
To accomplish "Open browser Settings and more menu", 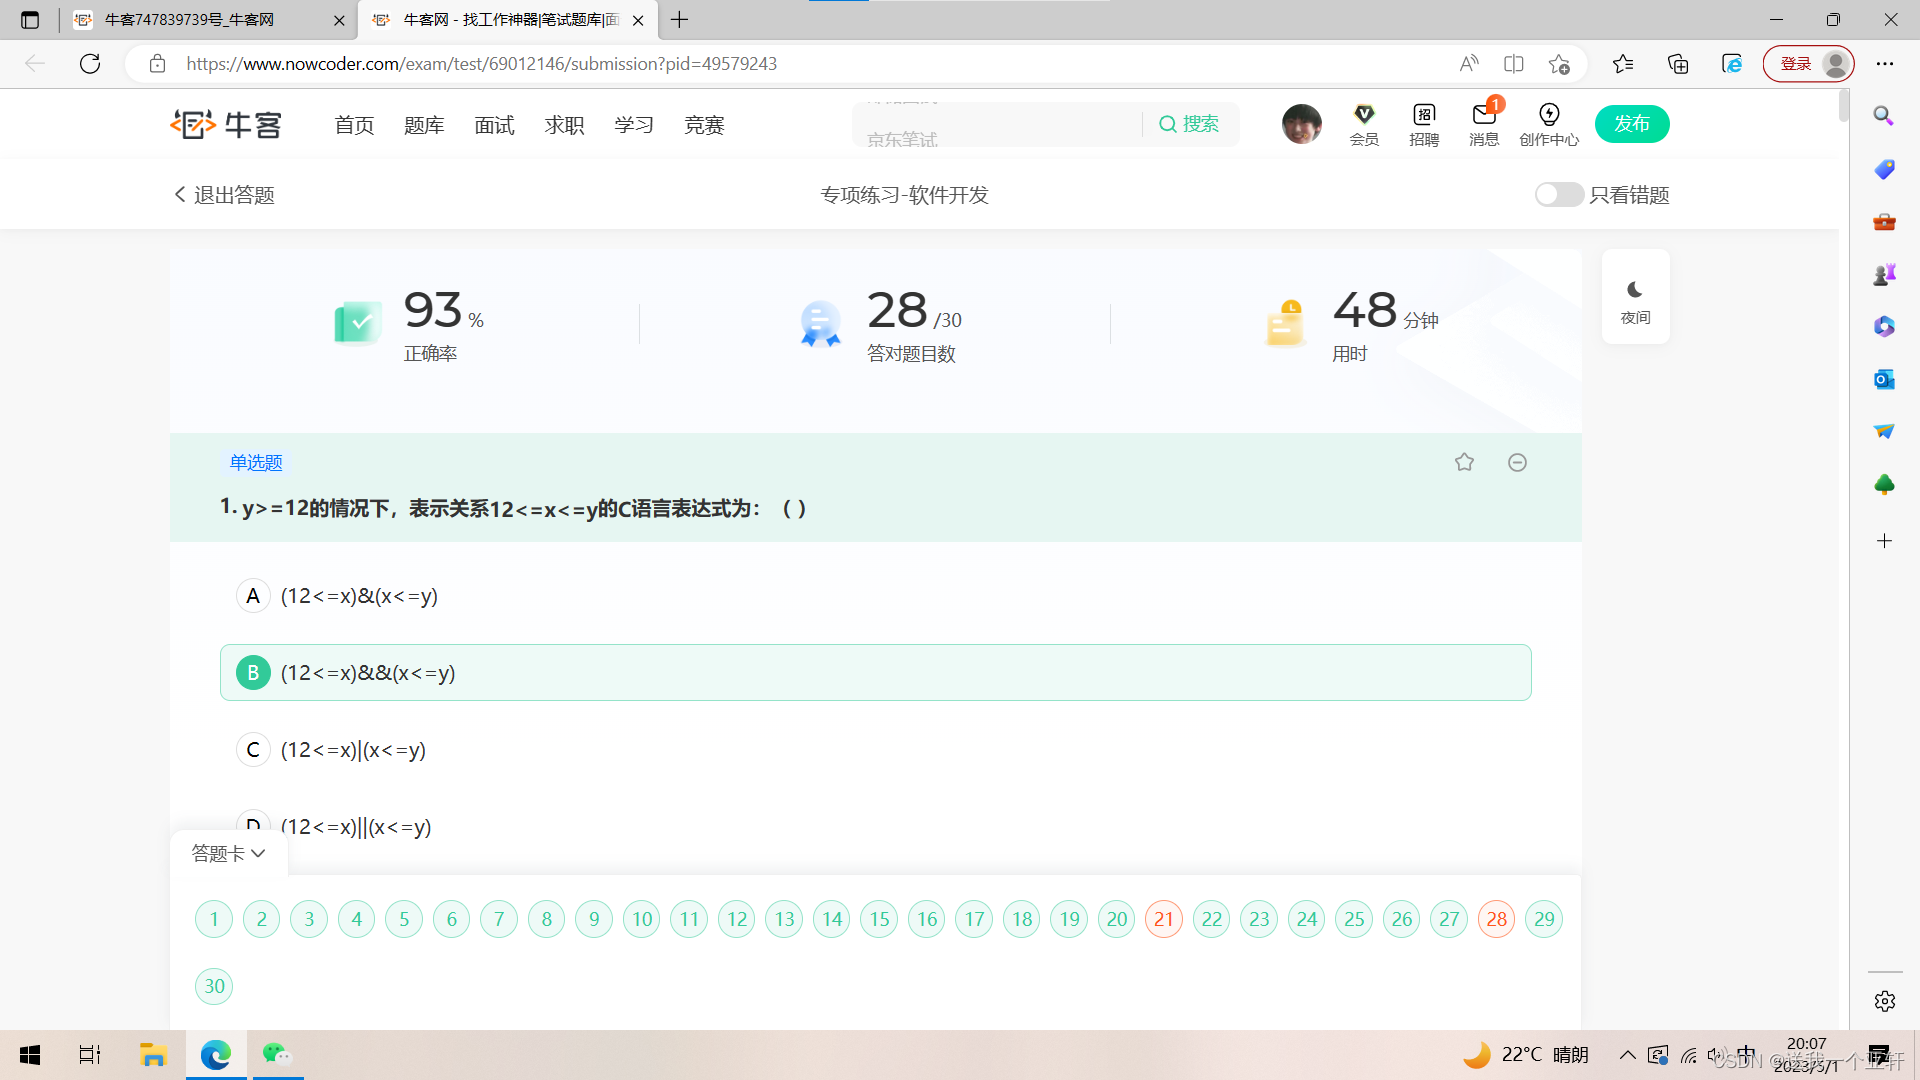I will click(x=1884, y=64).
